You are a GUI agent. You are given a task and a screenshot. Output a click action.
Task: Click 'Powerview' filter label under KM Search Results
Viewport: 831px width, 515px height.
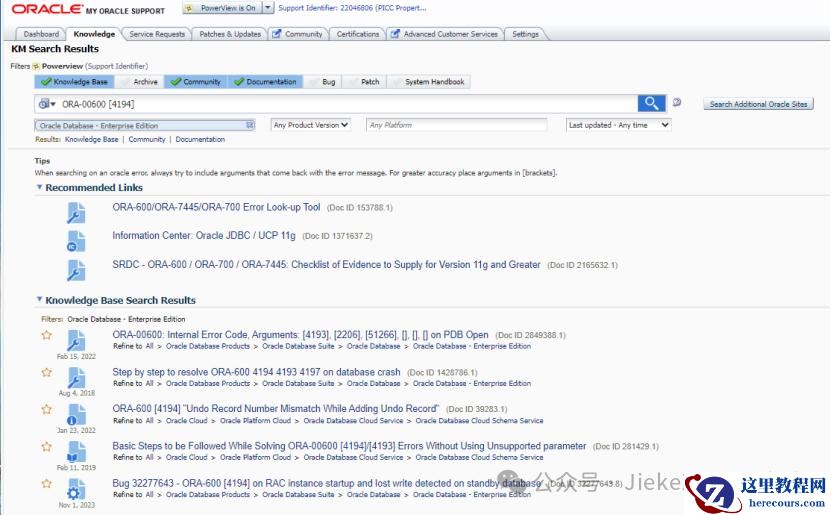click(62, 66)
